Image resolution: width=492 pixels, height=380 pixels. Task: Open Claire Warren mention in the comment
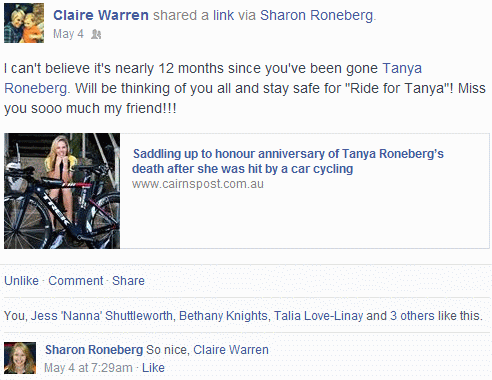coord(231,350)
